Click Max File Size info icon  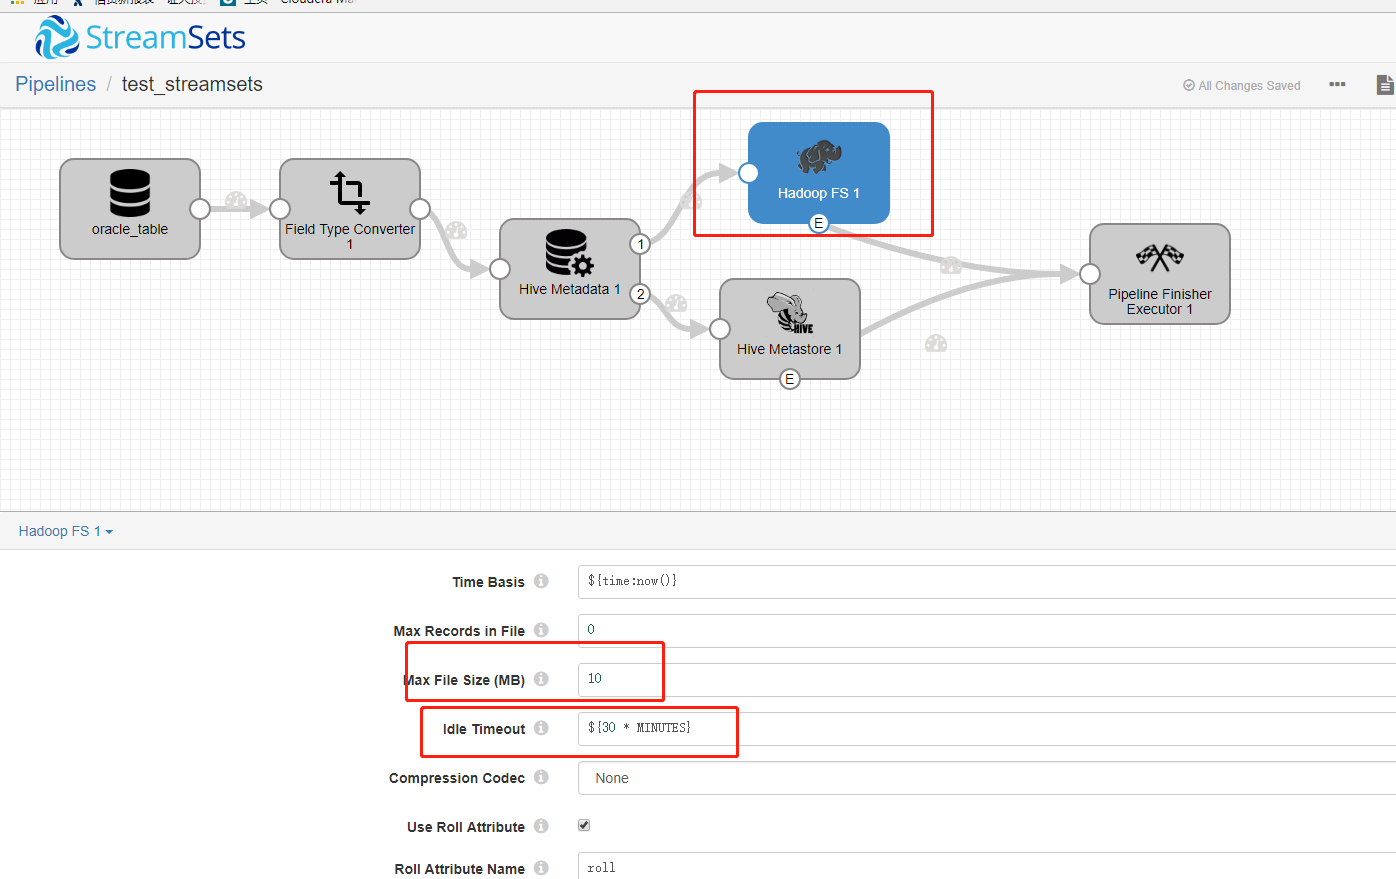[541, 679]
